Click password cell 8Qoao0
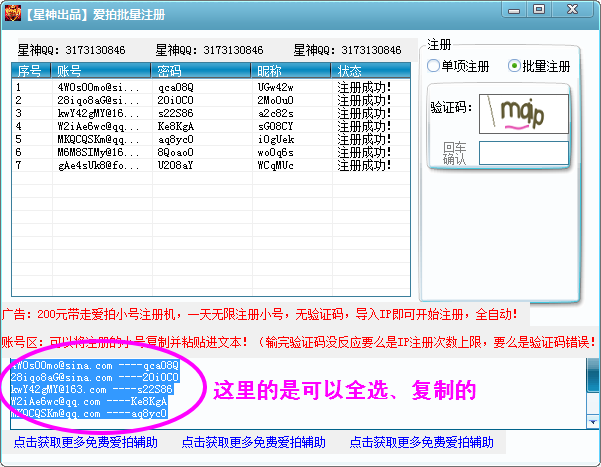 [176, 153]
